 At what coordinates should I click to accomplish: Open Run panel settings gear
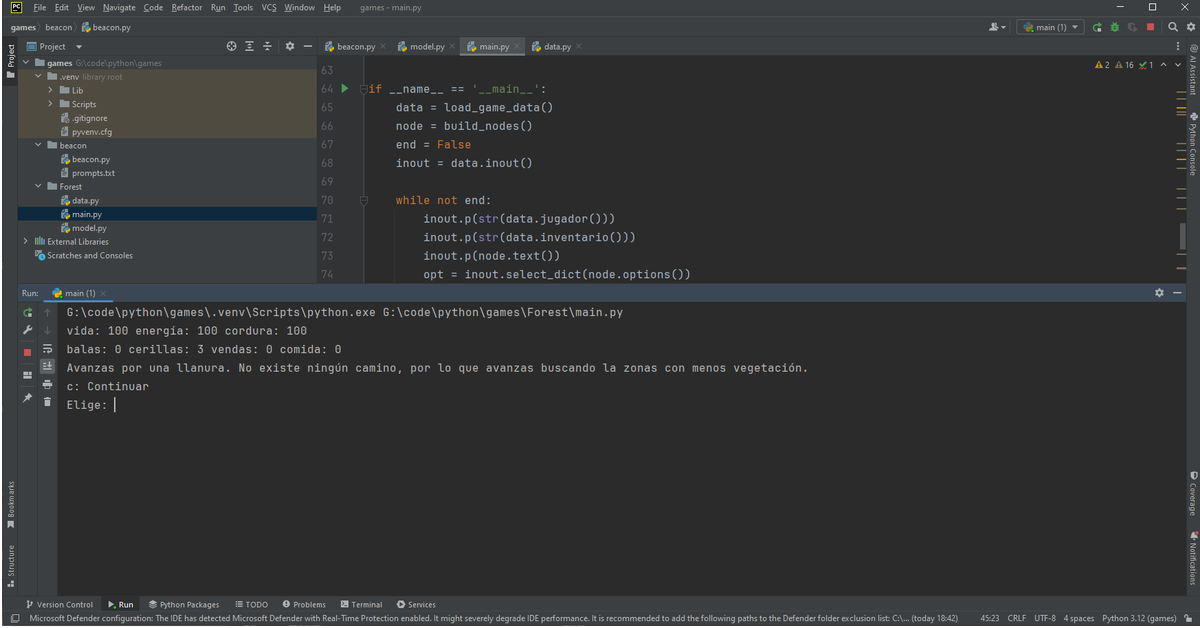[x=1160, y=293]
